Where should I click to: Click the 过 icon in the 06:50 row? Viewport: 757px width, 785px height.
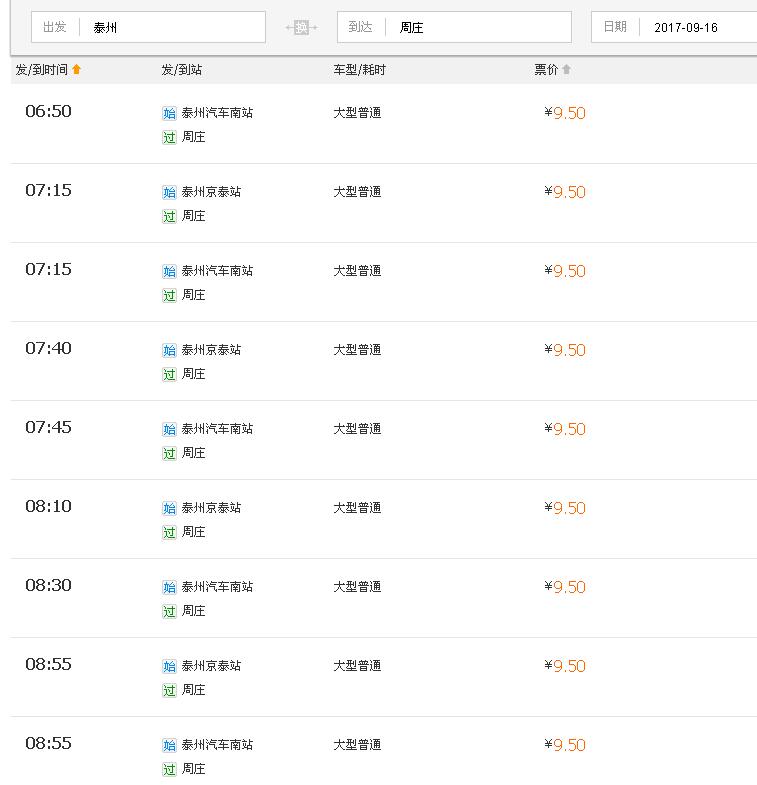[x=169, y=137]
